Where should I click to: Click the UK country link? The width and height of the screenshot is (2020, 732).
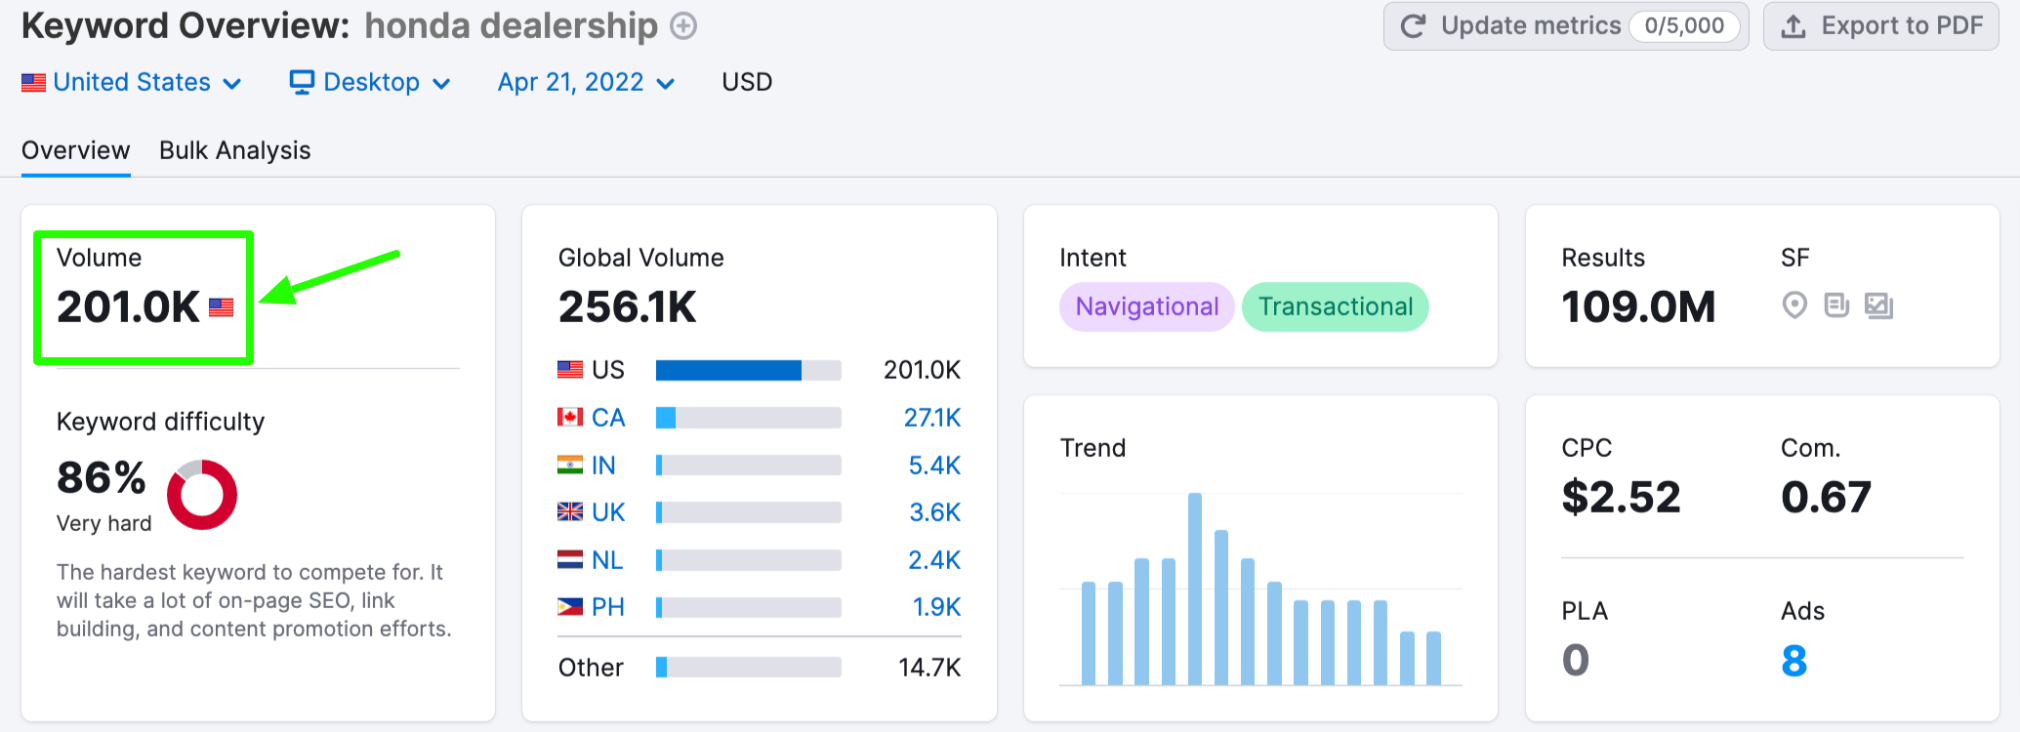pyautogui.click(x=608, y=512)
